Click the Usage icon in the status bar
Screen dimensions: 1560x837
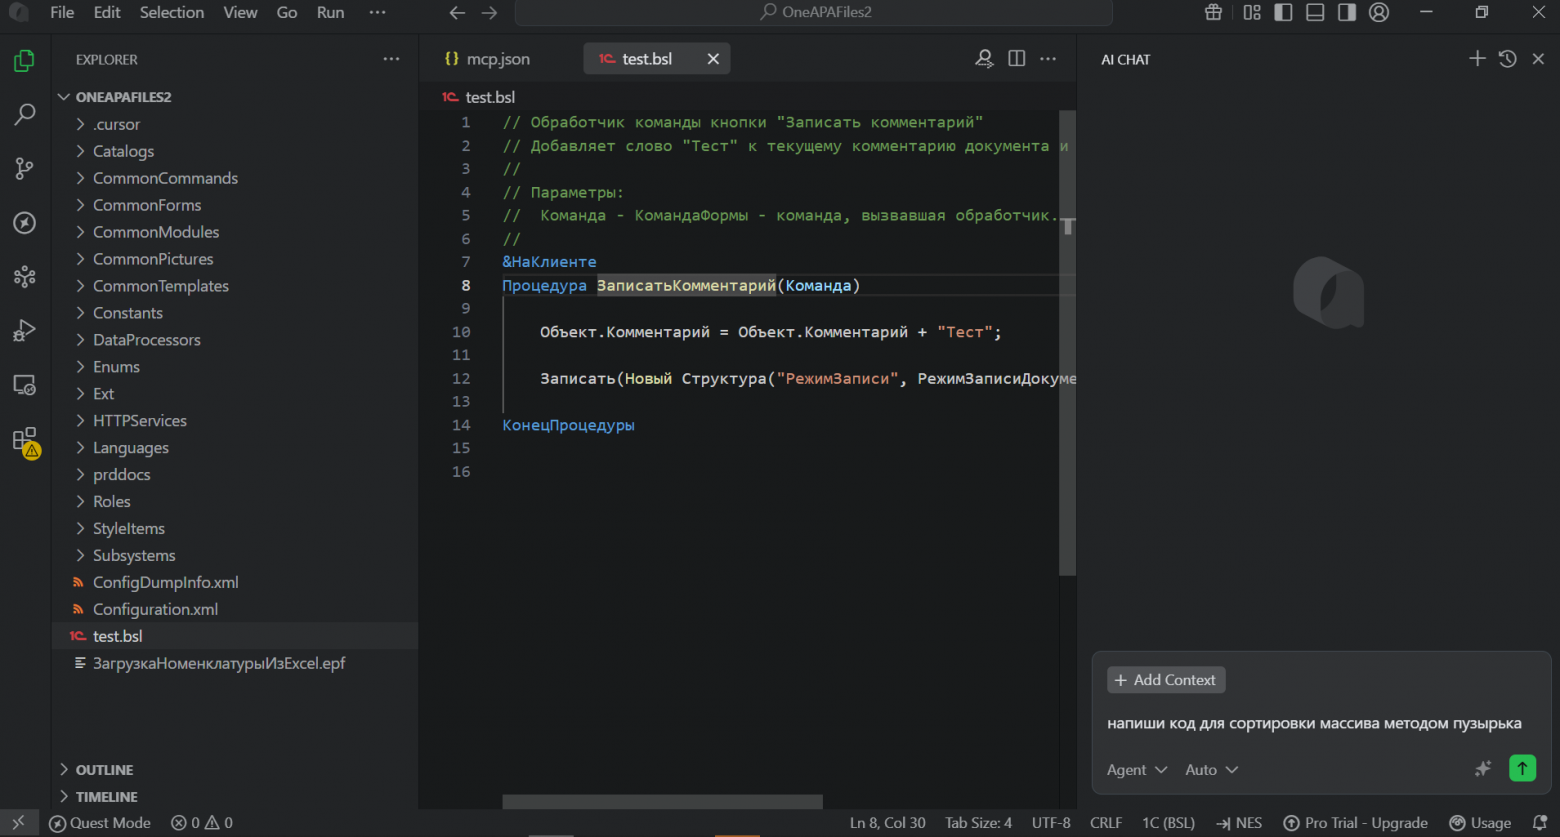(1480, 822)
